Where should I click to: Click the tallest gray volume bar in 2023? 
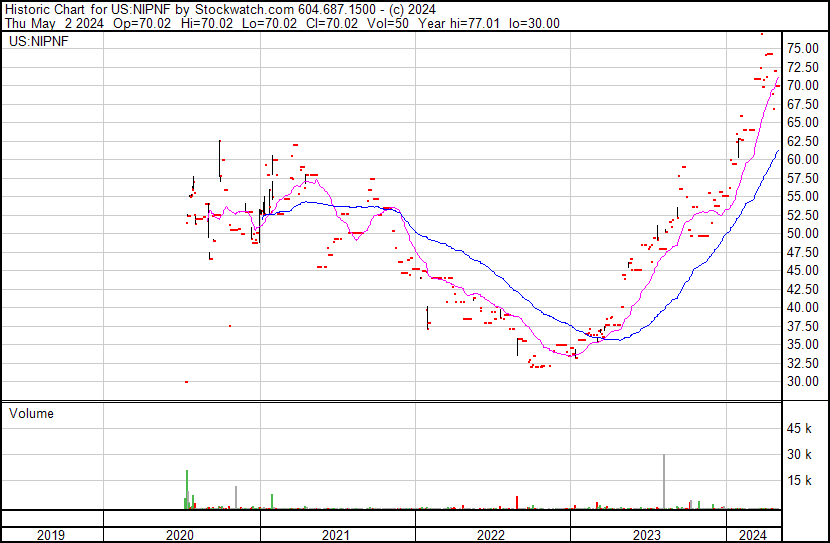pos(663,482)
